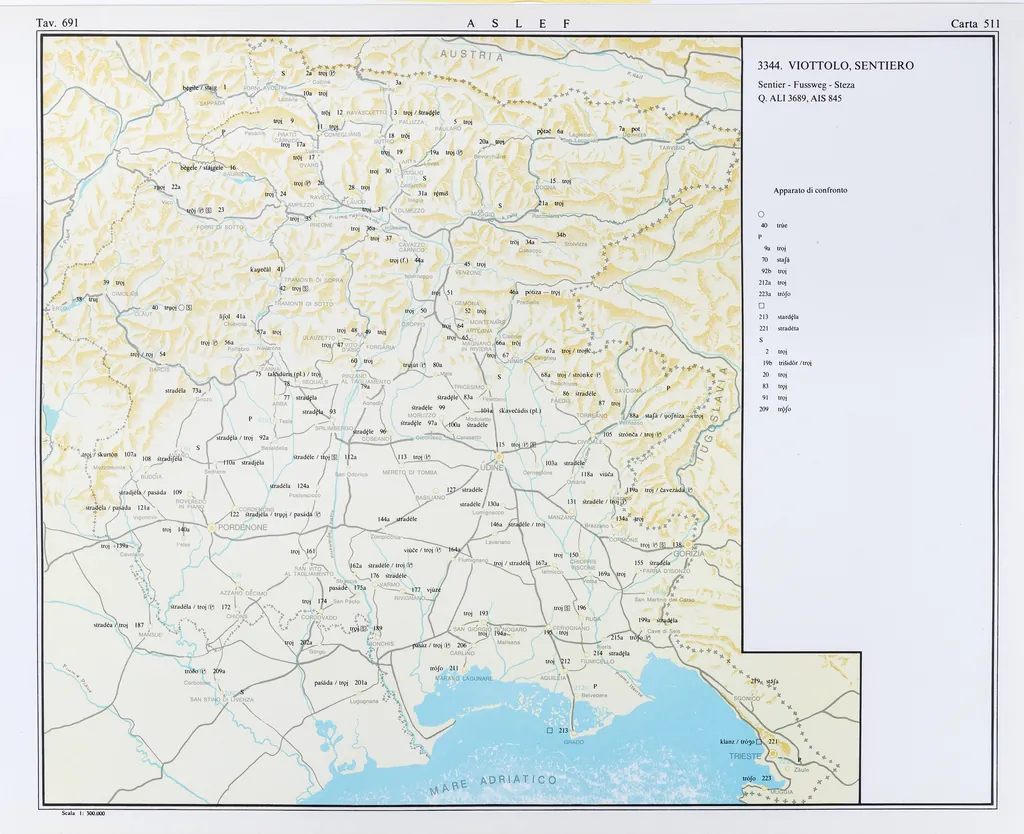This screenshot has height=834, width=1024.
Task: Click legend entry '19b trišadôr / troj'
Action: coord(787,363)
